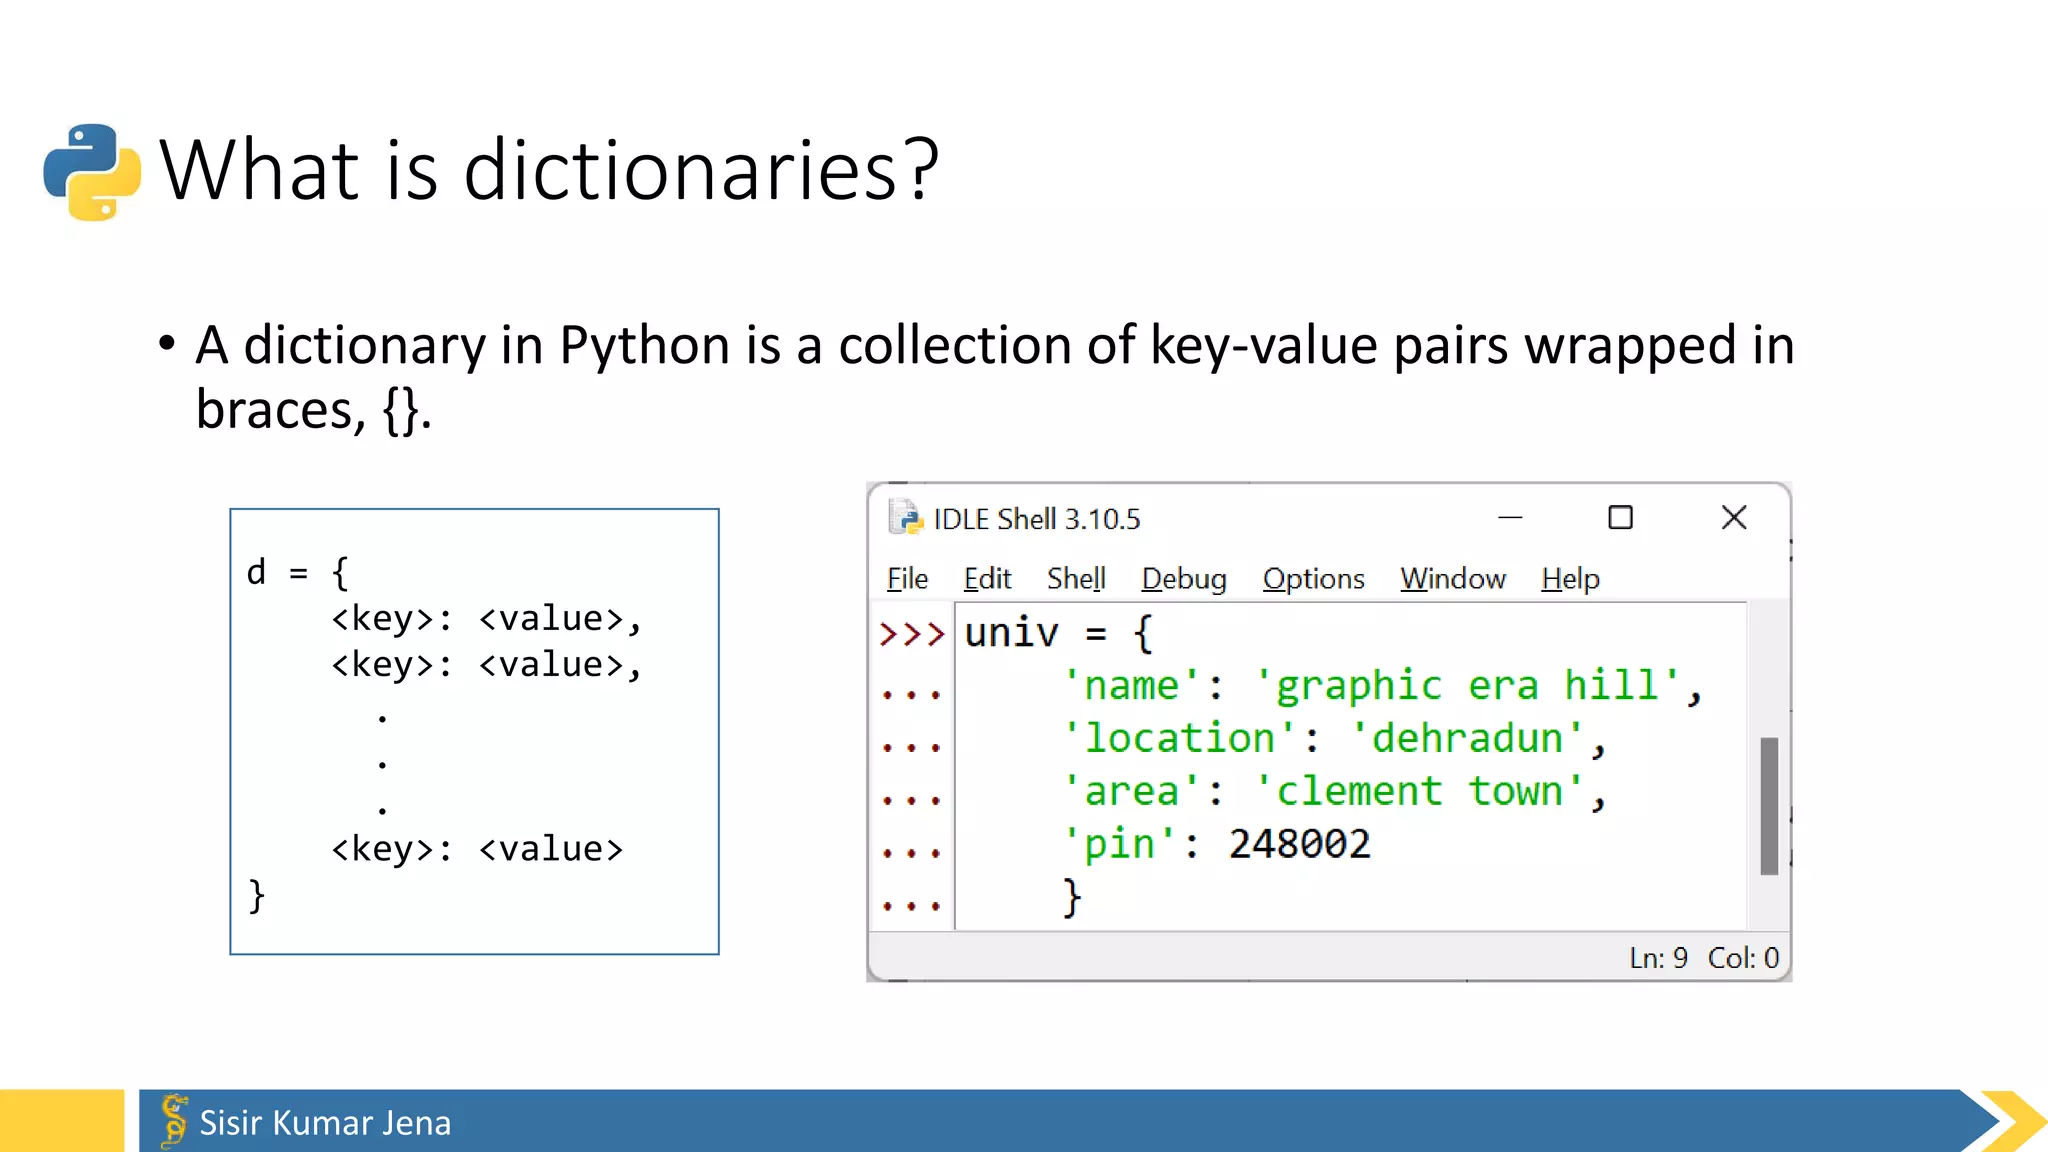Click the 'univ = {' line in the shell

(1059, 633)
